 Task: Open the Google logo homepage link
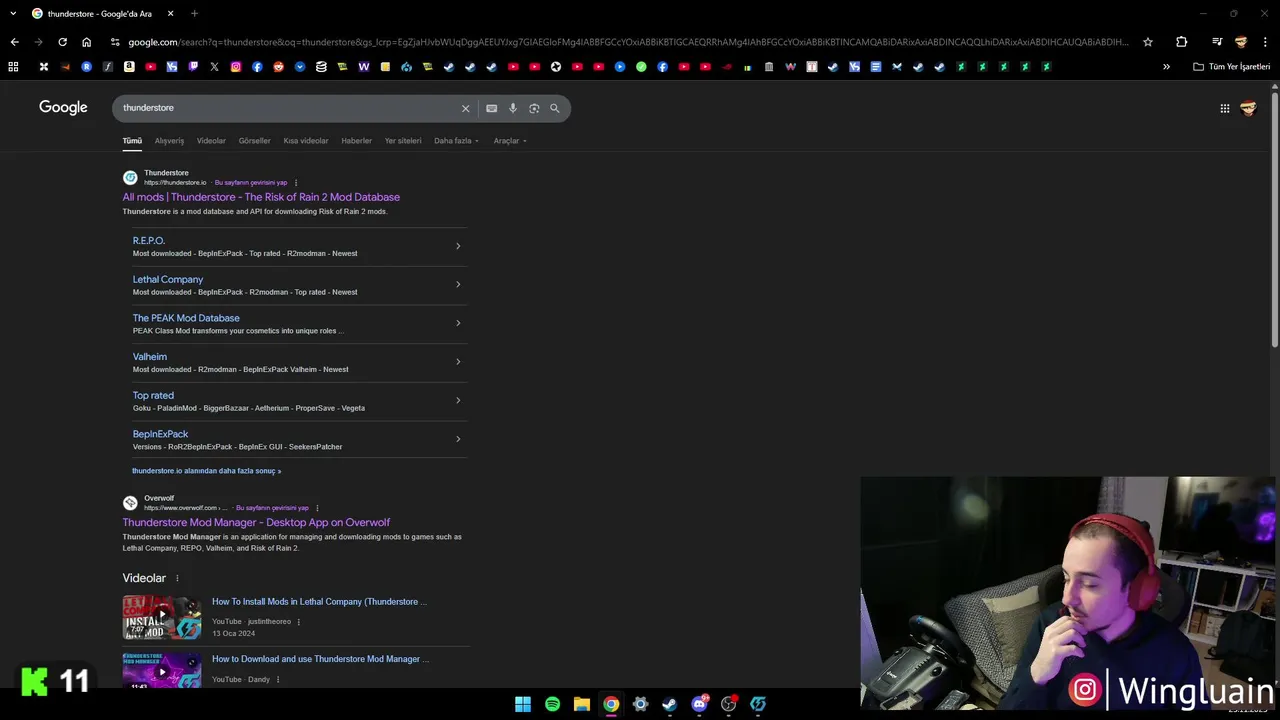pyautogui.click(x=63, y=107)
